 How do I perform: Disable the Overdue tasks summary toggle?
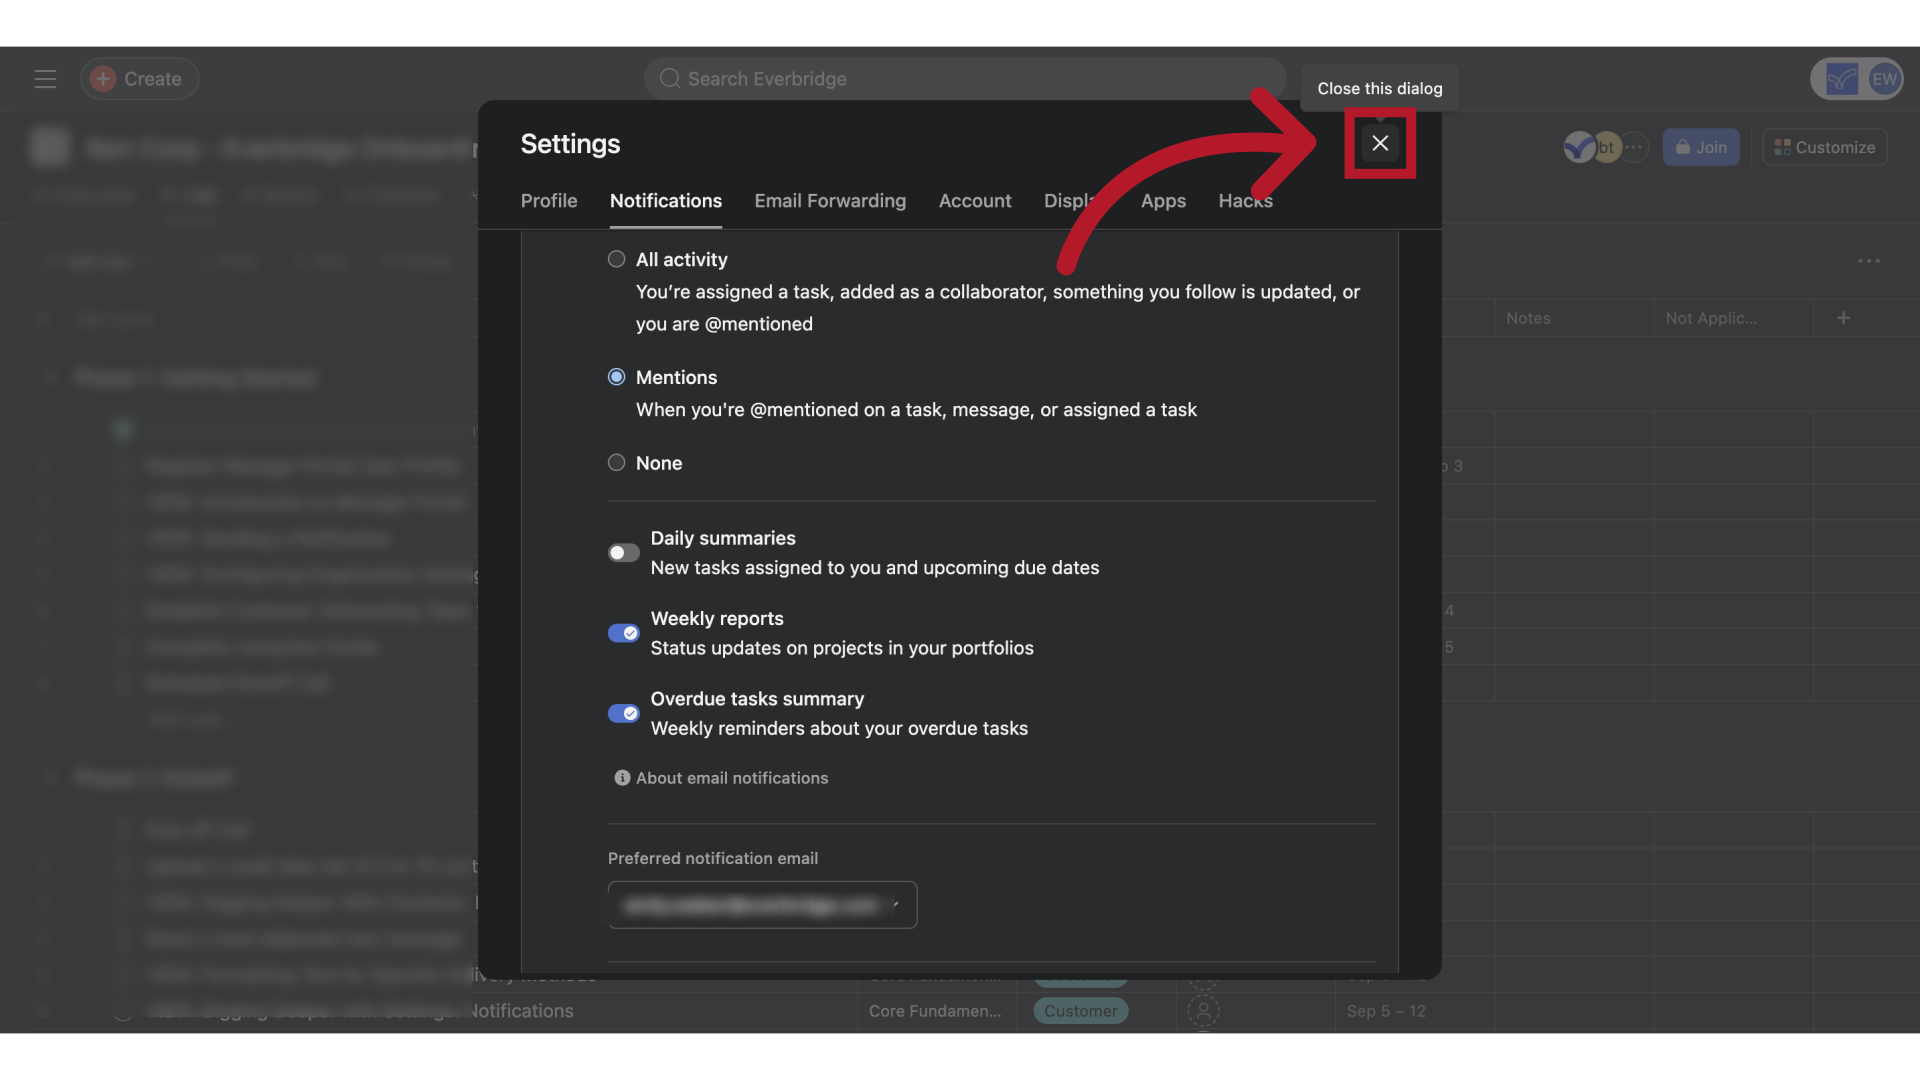click(x=623, y=713)
